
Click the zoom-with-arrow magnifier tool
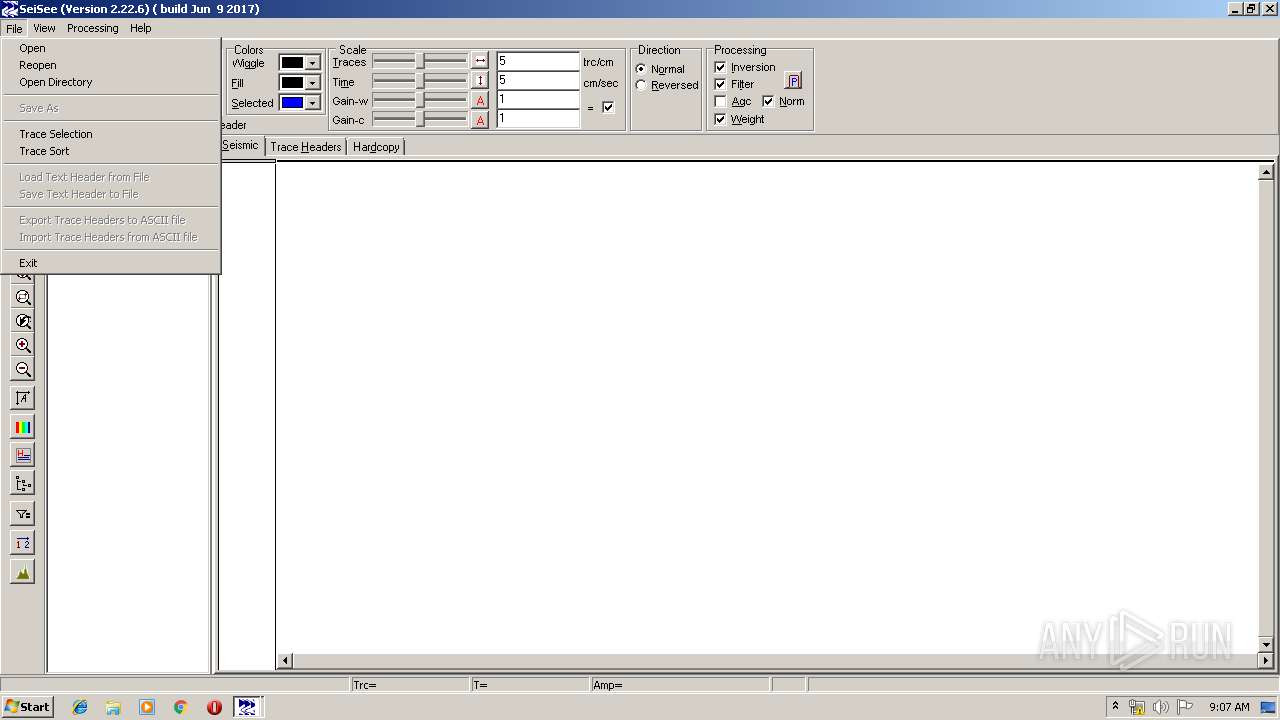point(22,321)
